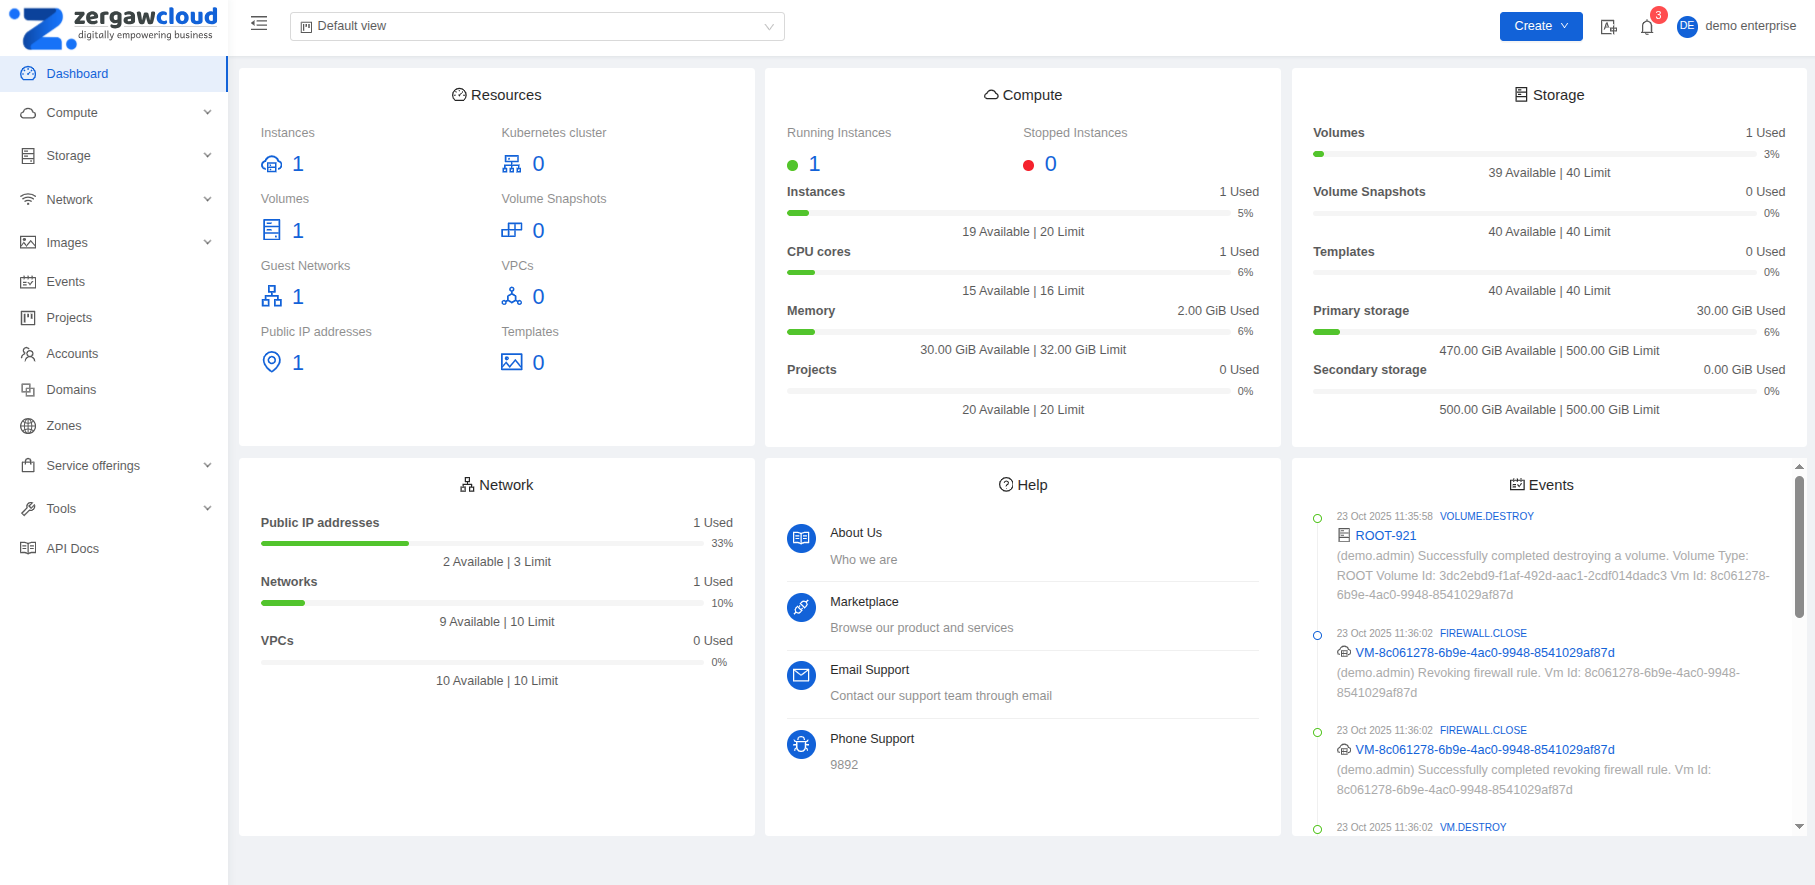The width and height of the screenshot is (1815, 885).
Task: Open the Default view dropdown
Action: (537, 26)
